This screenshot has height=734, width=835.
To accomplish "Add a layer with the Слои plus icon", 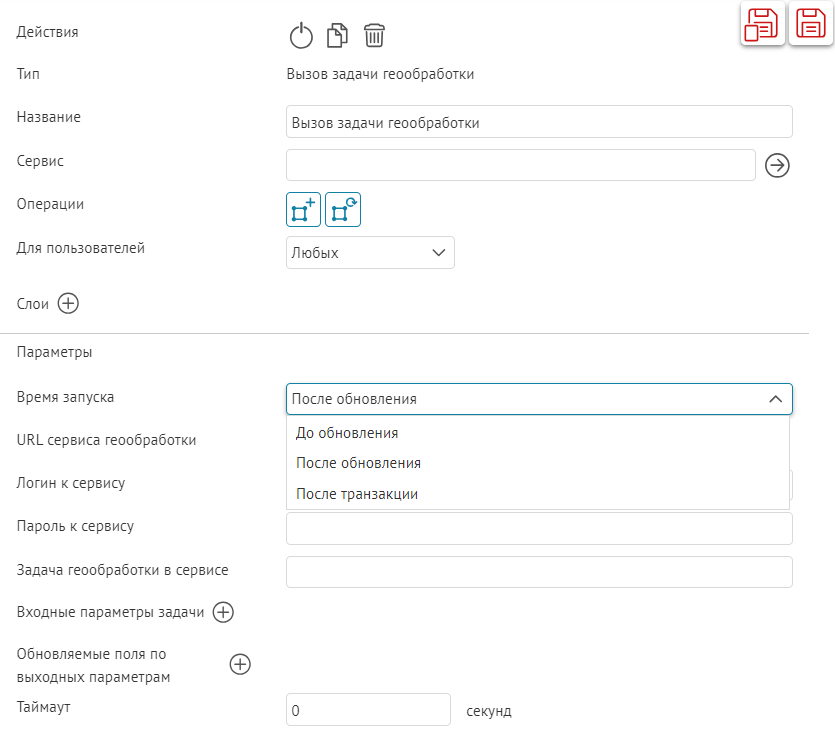I will click(68, 304).
